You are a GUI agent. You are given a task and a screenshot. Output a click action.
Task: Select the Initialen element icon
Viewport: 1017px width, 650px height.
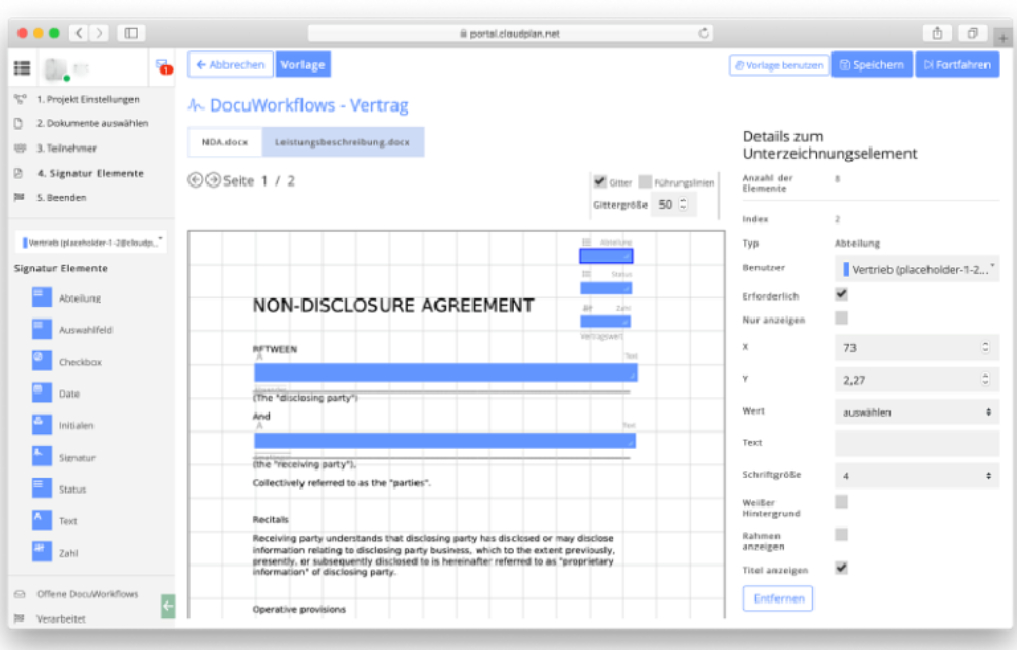pyautogui.click(x=42, y=424)
